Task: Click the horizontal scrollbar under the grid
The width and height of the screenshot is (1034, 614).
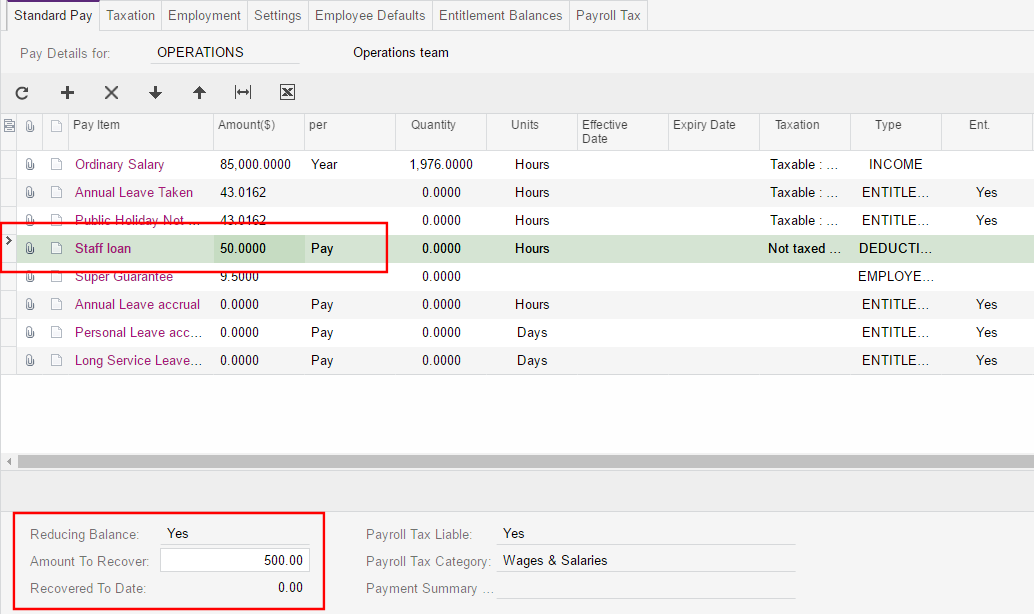Action: 500,462
